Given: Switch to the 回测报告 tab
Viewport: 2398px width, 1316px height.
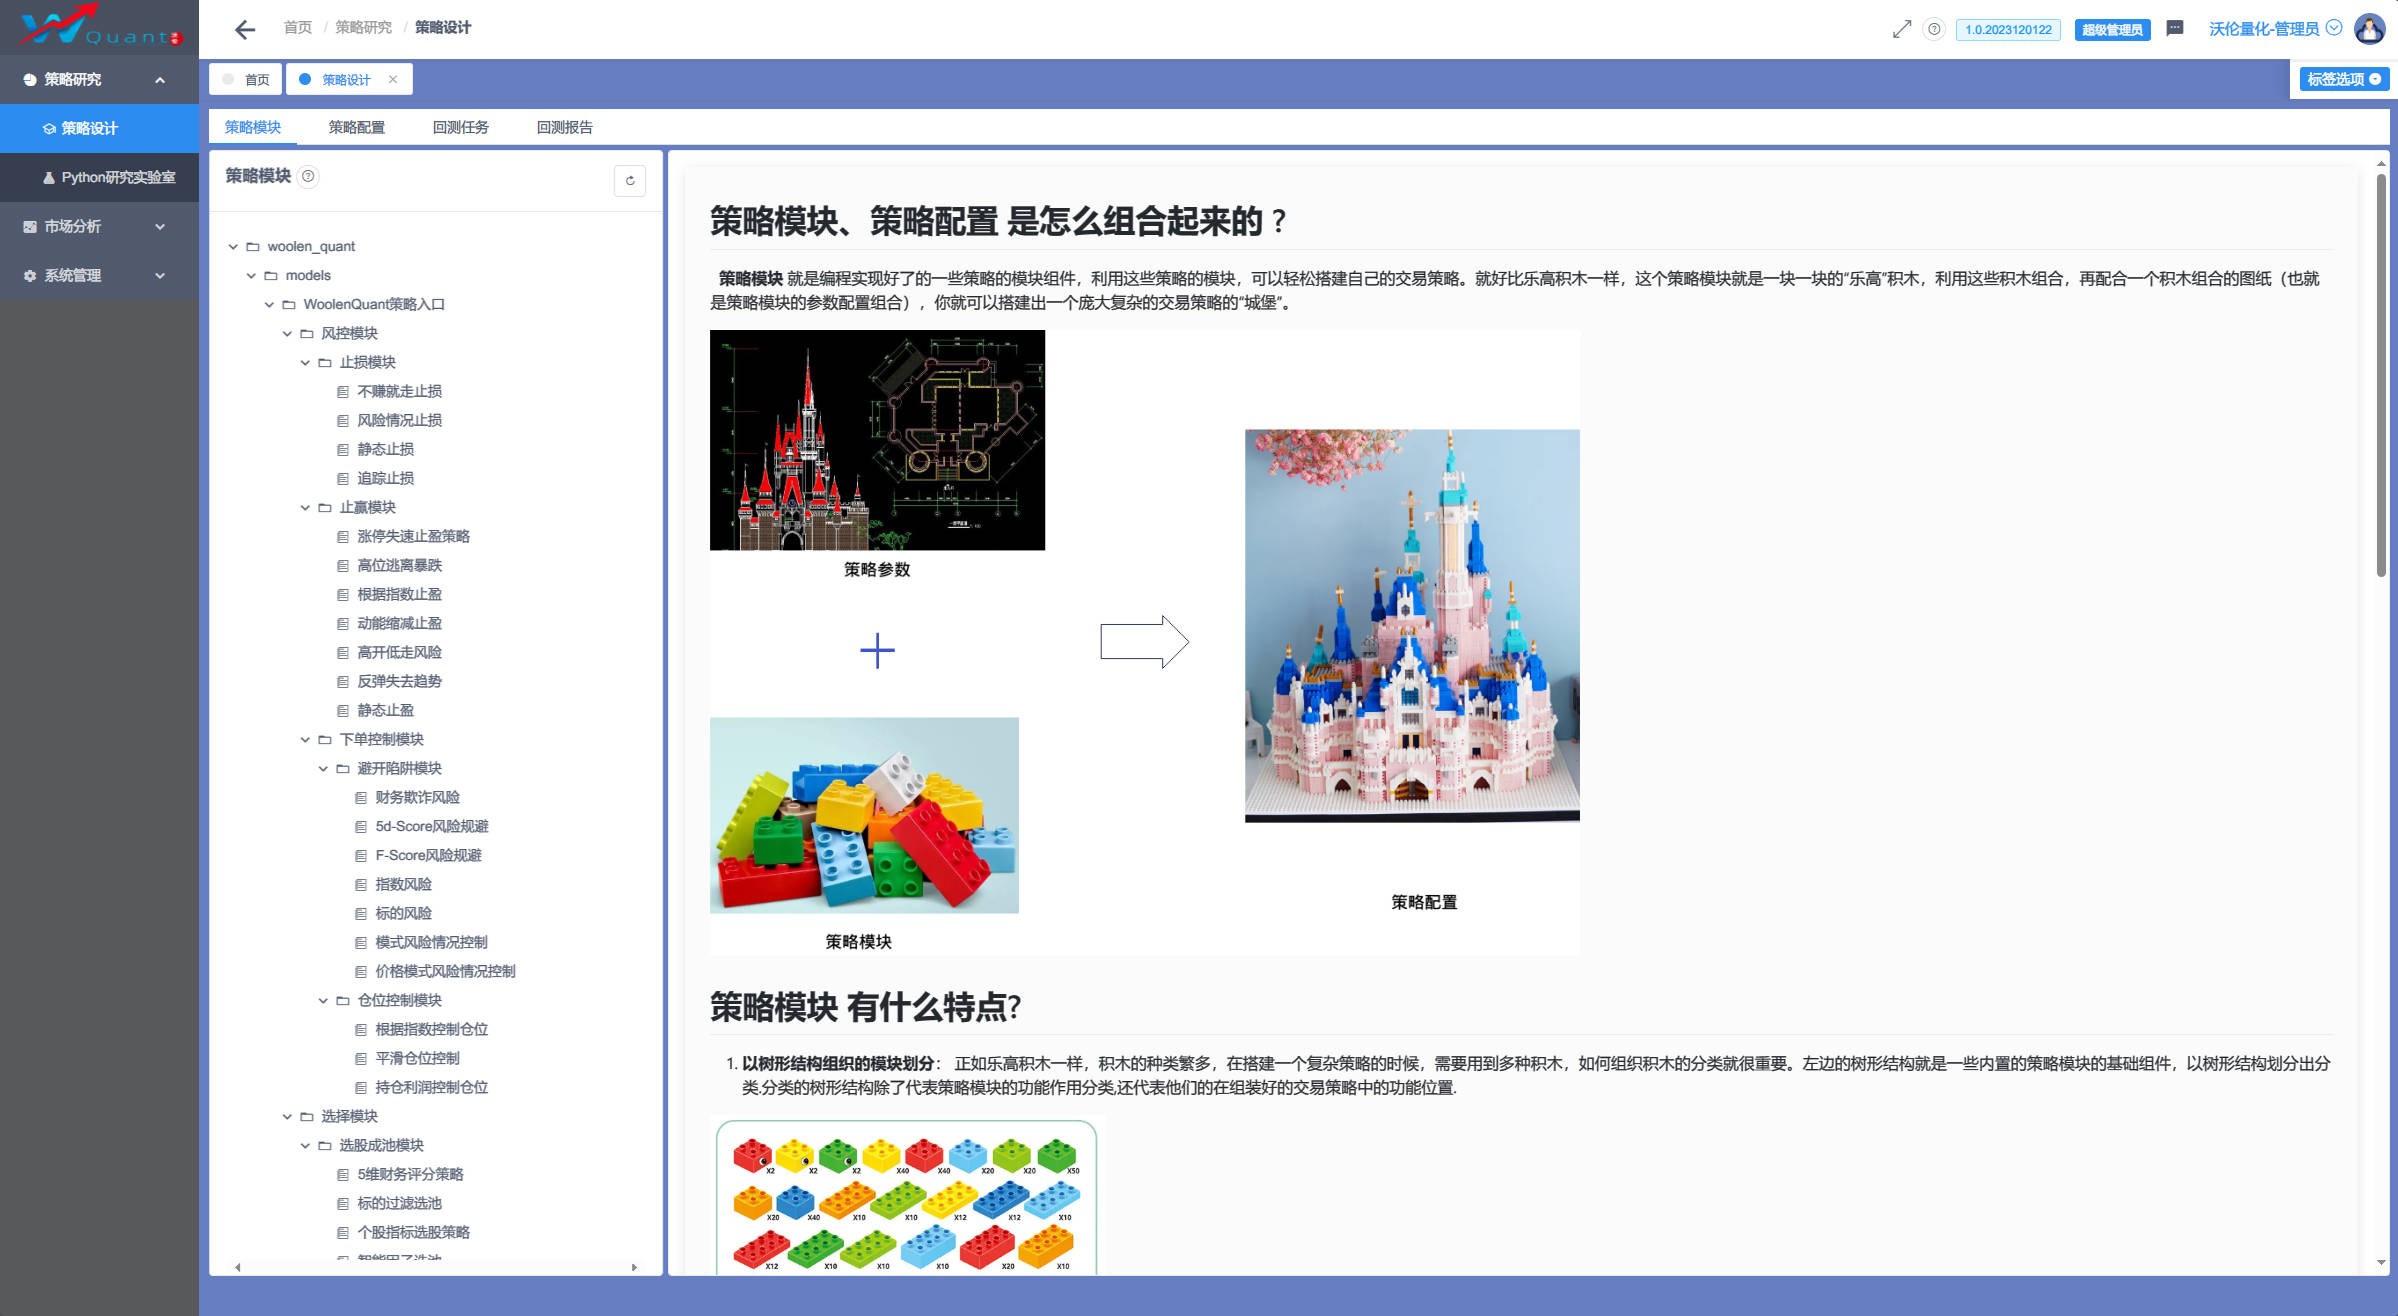Looking at the screenshot, I should (564, 127).
